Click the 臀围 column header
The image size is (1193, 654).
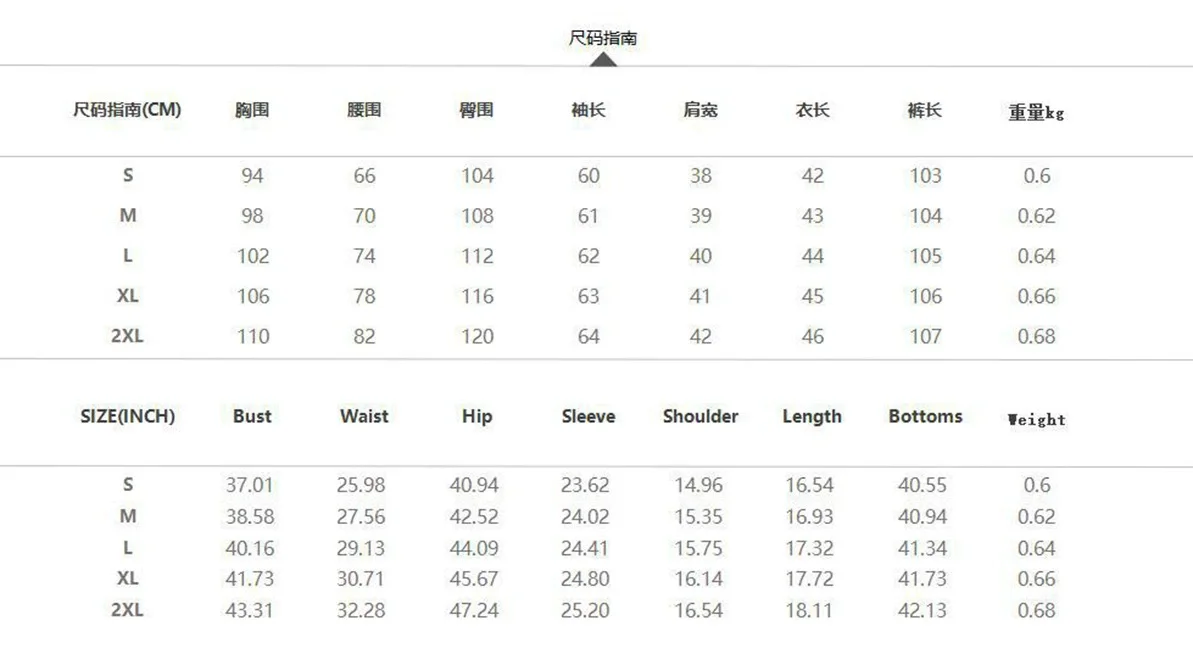(476, 110)
